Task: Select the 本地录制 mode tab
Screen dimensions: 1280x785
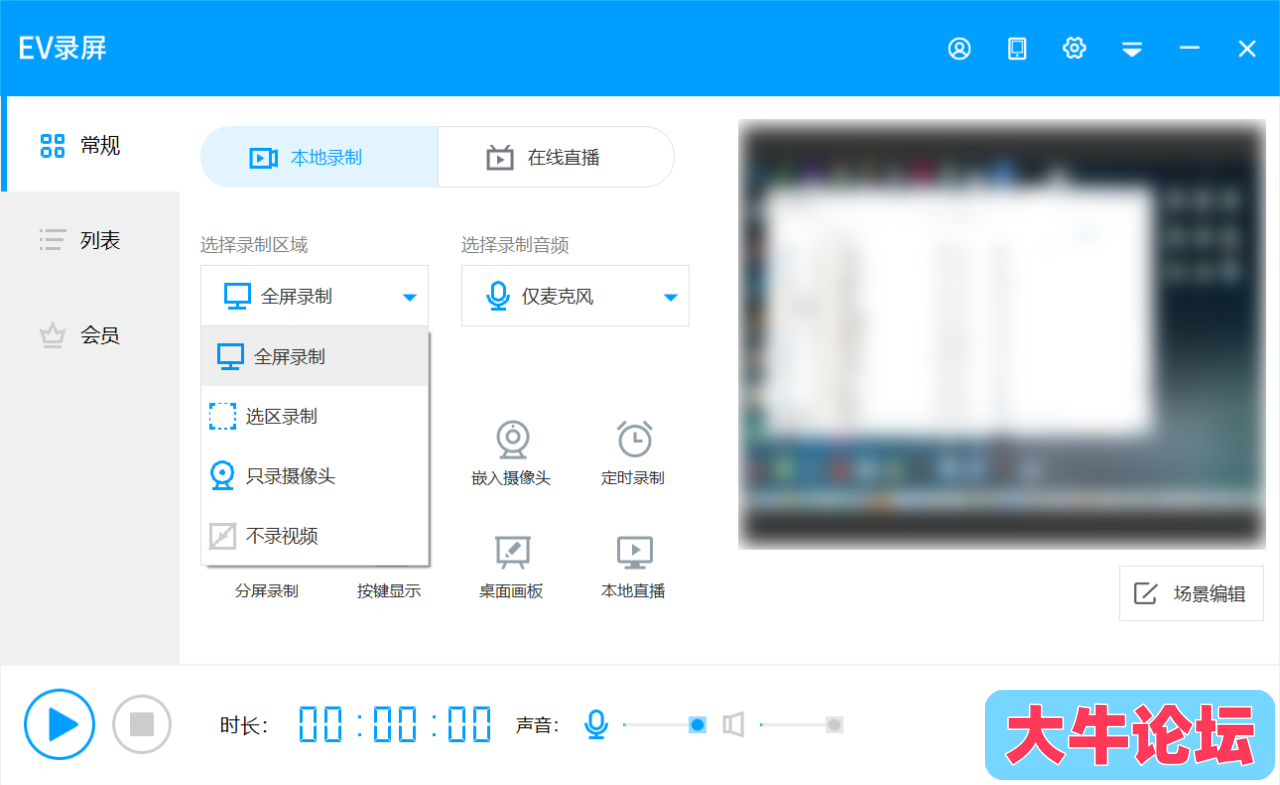Action: pyautogui.click(x=319, y=157)
